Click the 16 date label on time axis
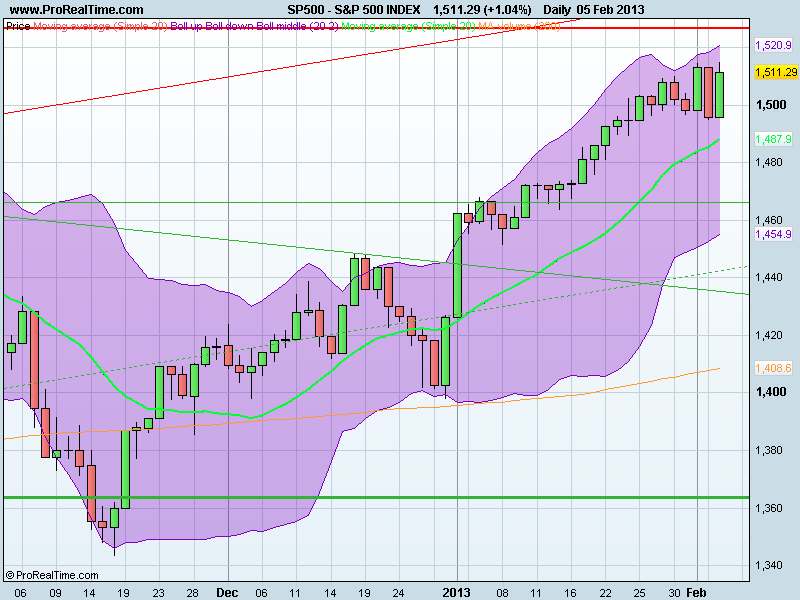The width and height of the screenshot is (800, 600). click(x=570, y=593)
